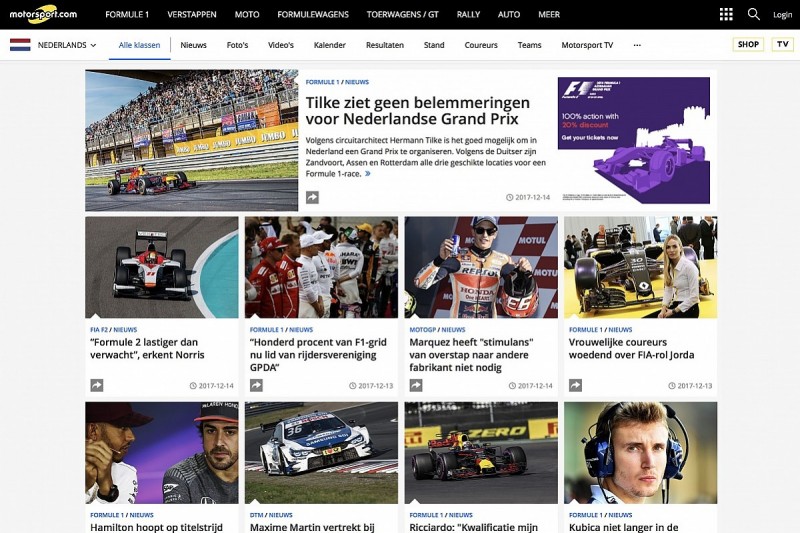This screenshot has width=800, height=533.
Task: Expand the NEDERLANDS edition dropdown
Action: point(67,45)
